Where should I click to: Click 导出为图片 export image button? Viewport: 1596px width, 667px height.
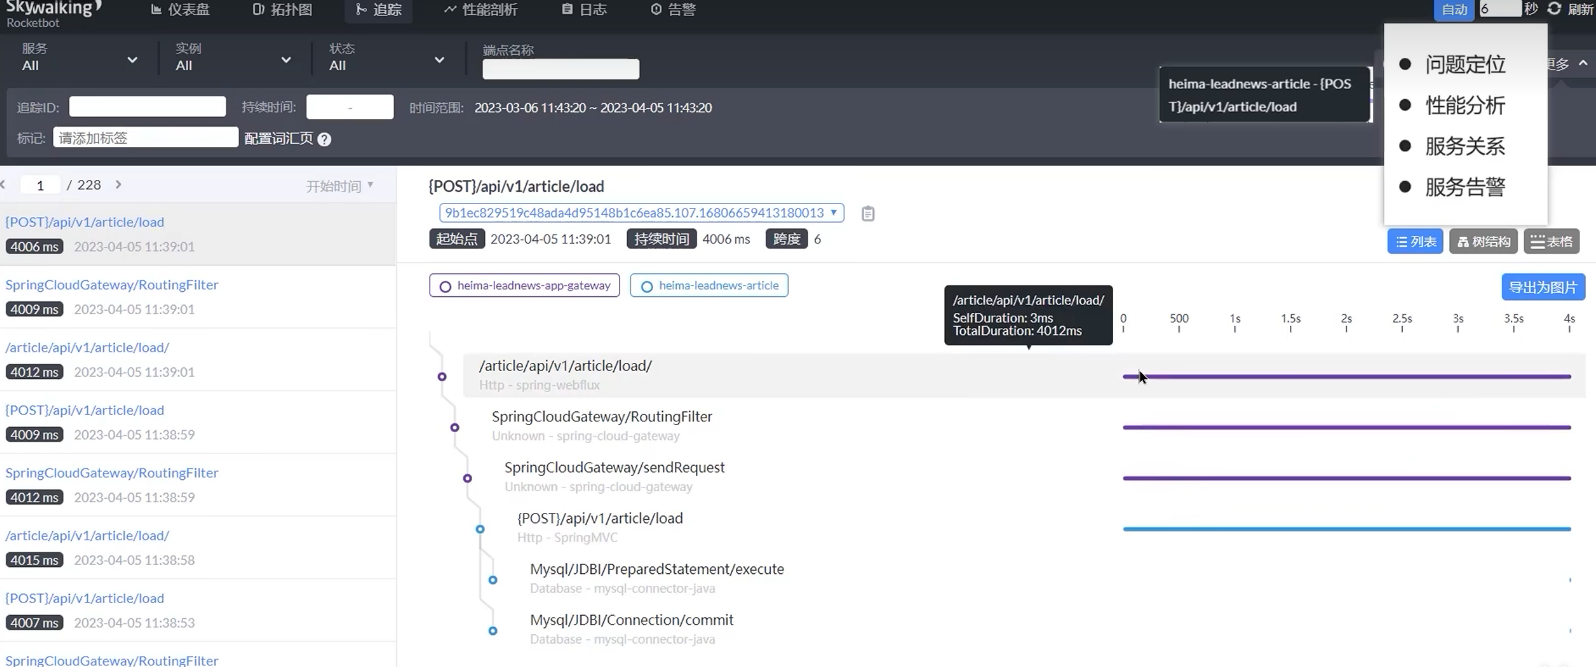(x=1543, y=287)
